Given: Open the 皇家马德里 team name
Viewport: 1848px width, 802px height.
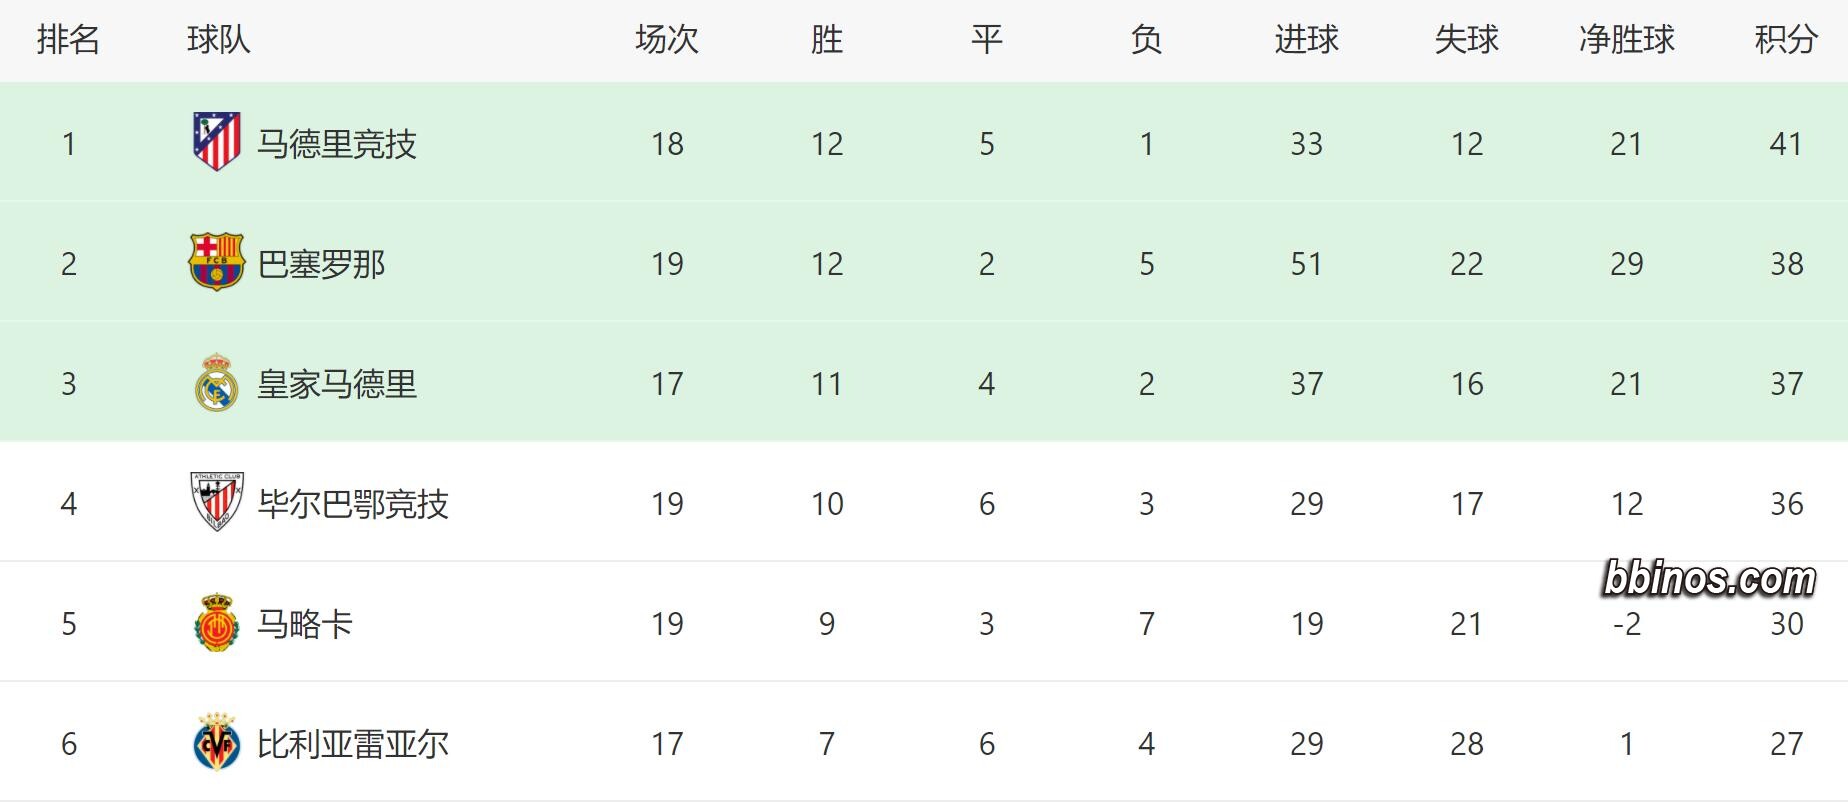Looking at the screenshot, I should [337, 384].
